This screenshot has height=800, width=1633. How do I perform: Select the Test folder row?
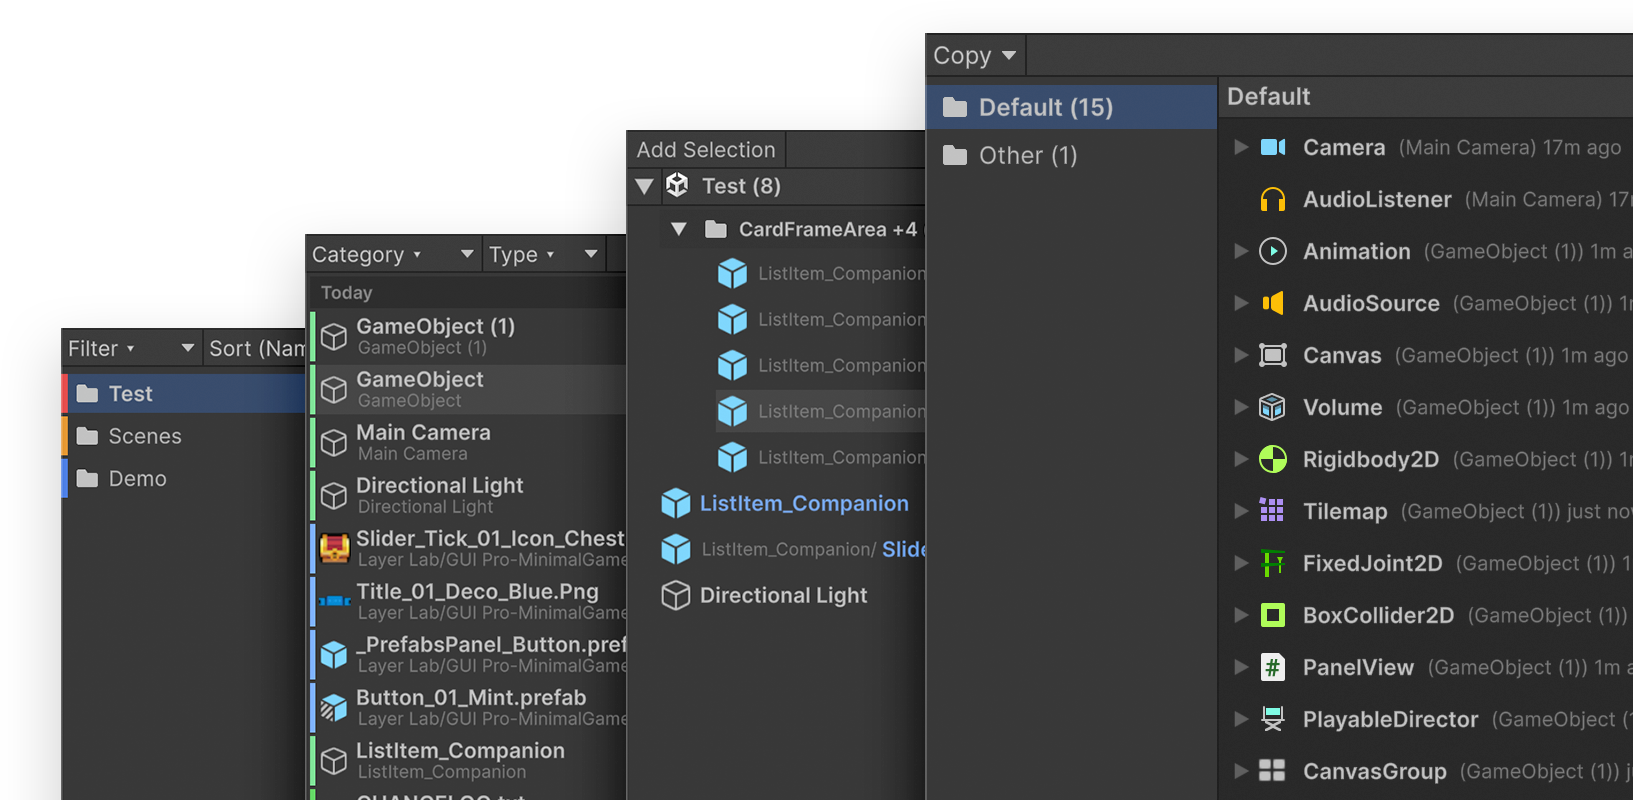pos(184,394)
